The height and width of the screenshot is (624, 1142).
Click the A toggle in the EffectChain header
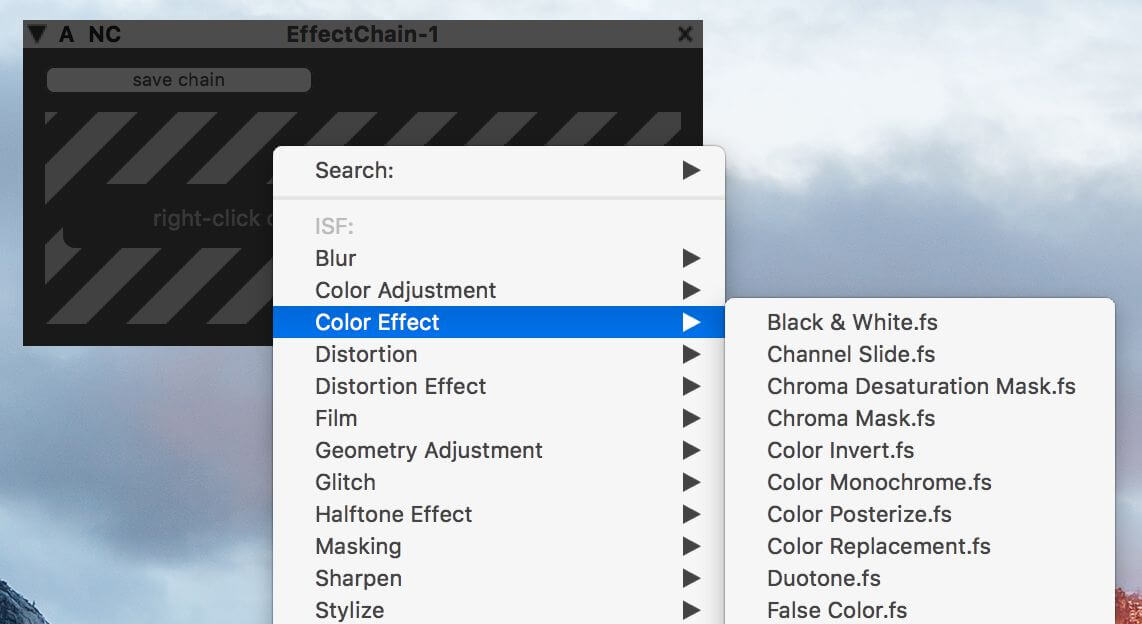point(66,34)
